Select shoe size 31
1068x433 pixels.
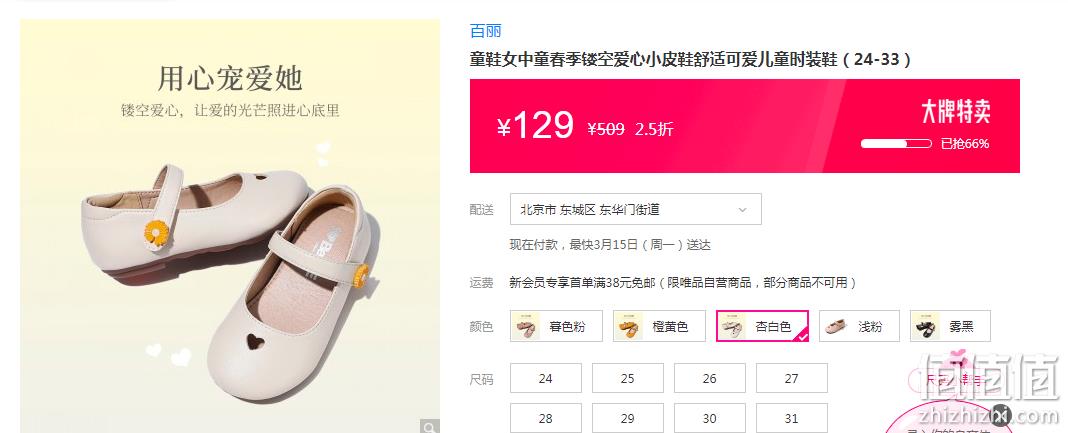point(791,418)
